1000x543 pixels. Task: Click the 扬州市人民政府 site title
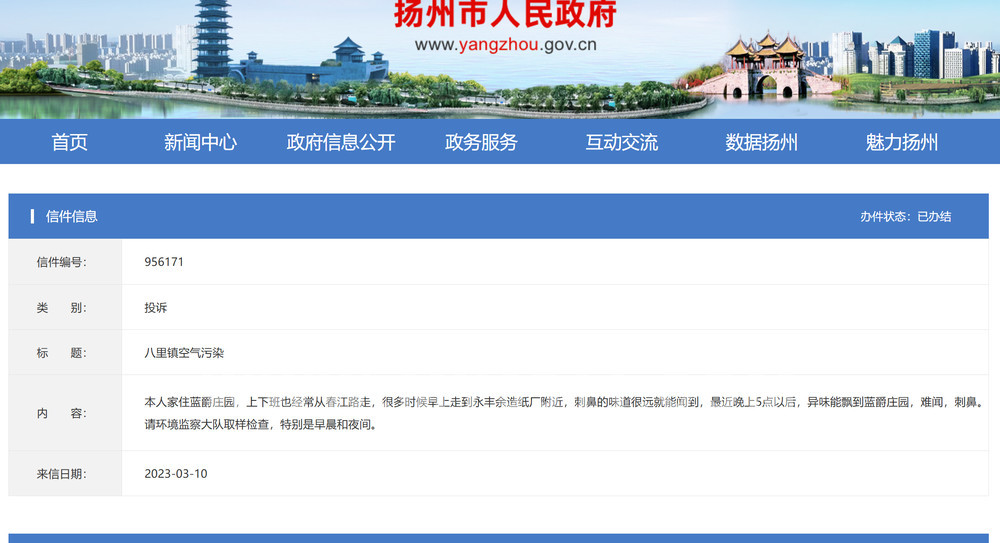[x=505, y=15]
